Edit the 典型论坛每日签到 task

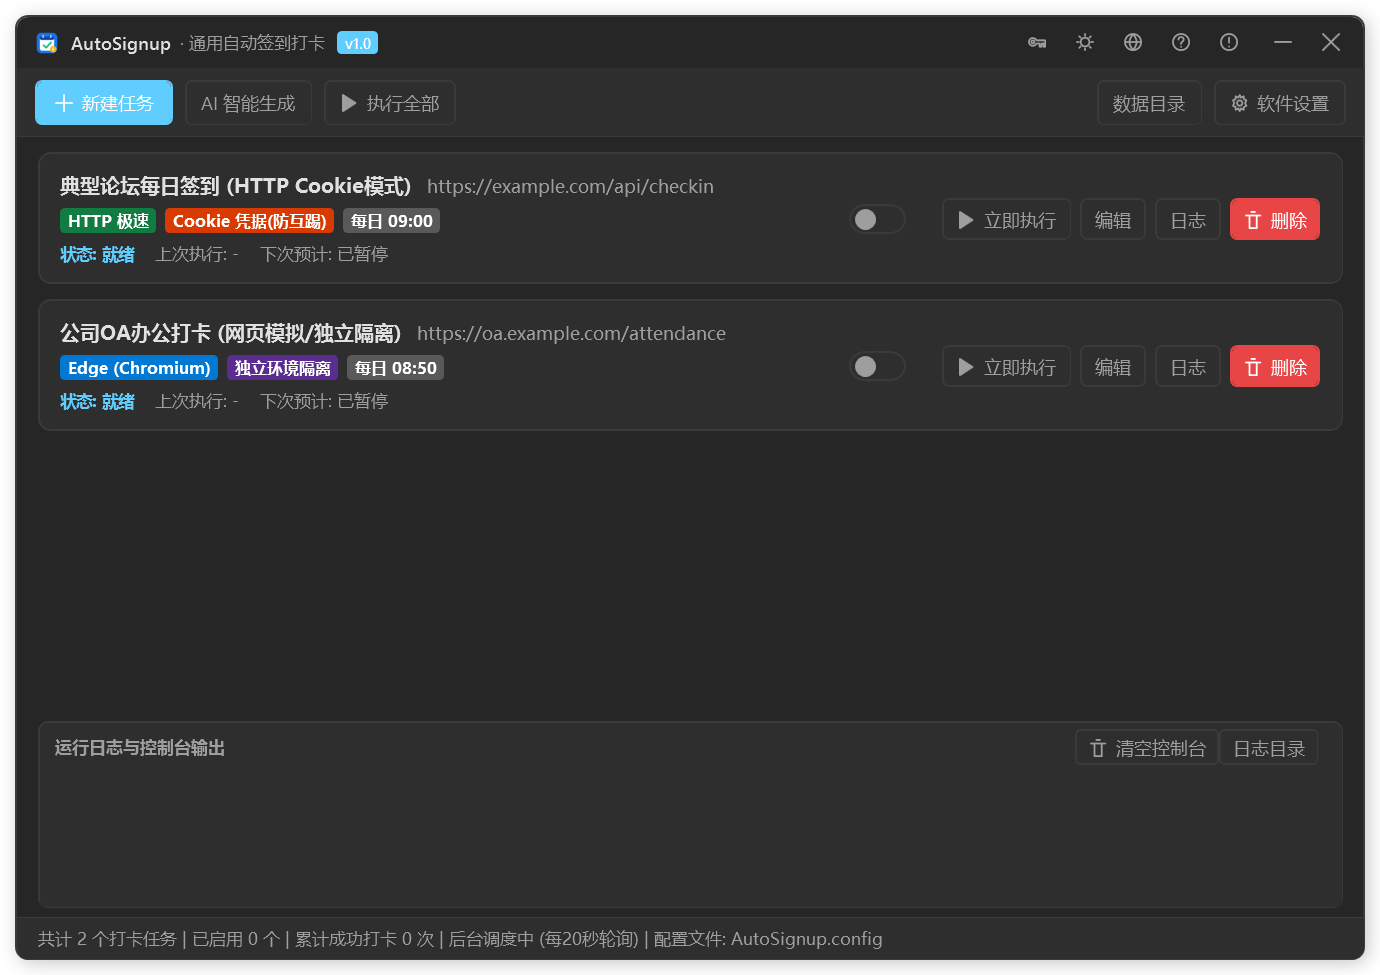(1113, 220)
